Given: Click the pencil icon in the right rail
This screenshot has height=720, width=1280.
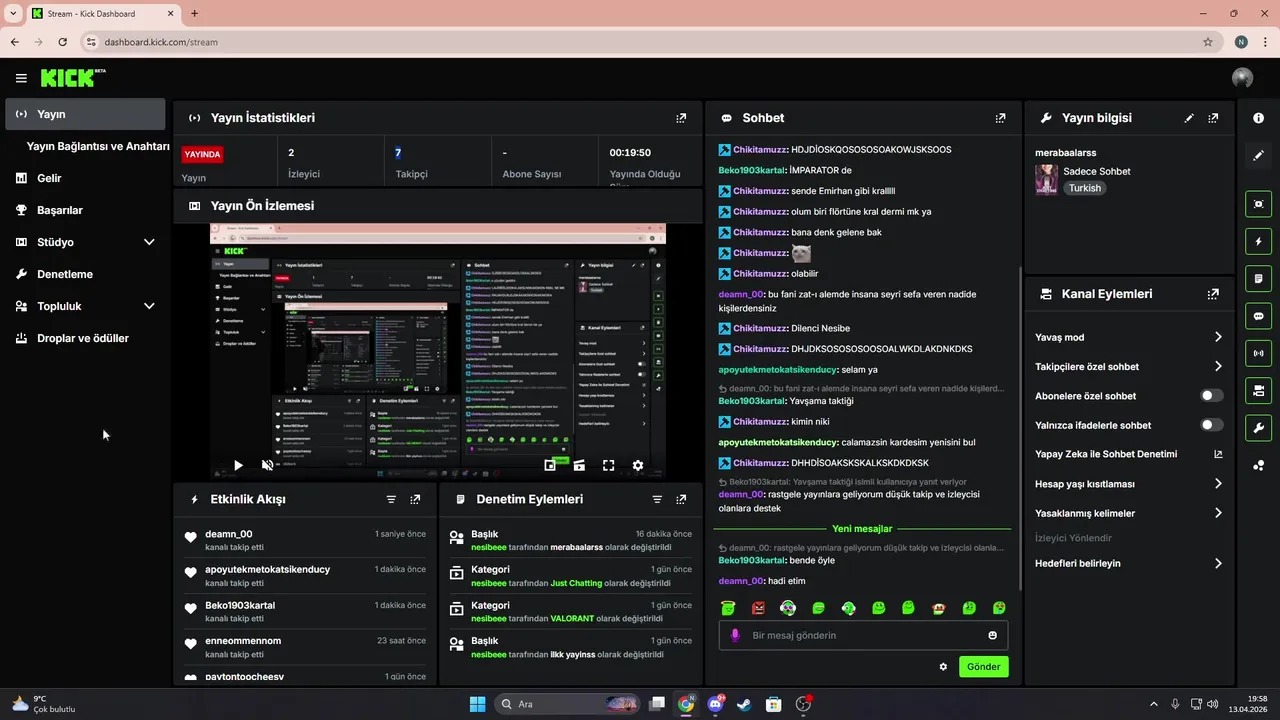Looking at the screenshot, I should tap(1258, 156).
